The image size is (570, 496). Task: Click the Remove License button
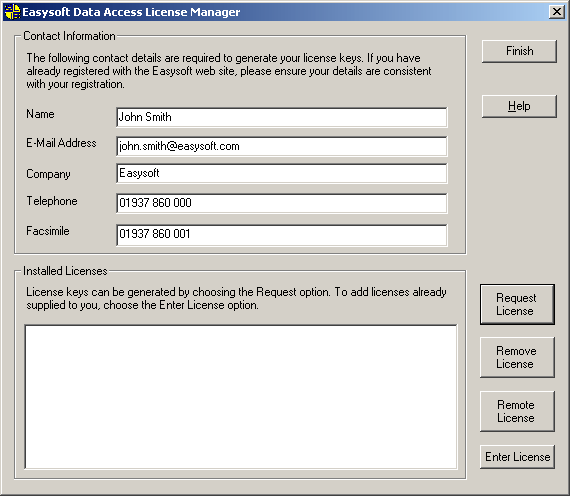tap(517, 357)
